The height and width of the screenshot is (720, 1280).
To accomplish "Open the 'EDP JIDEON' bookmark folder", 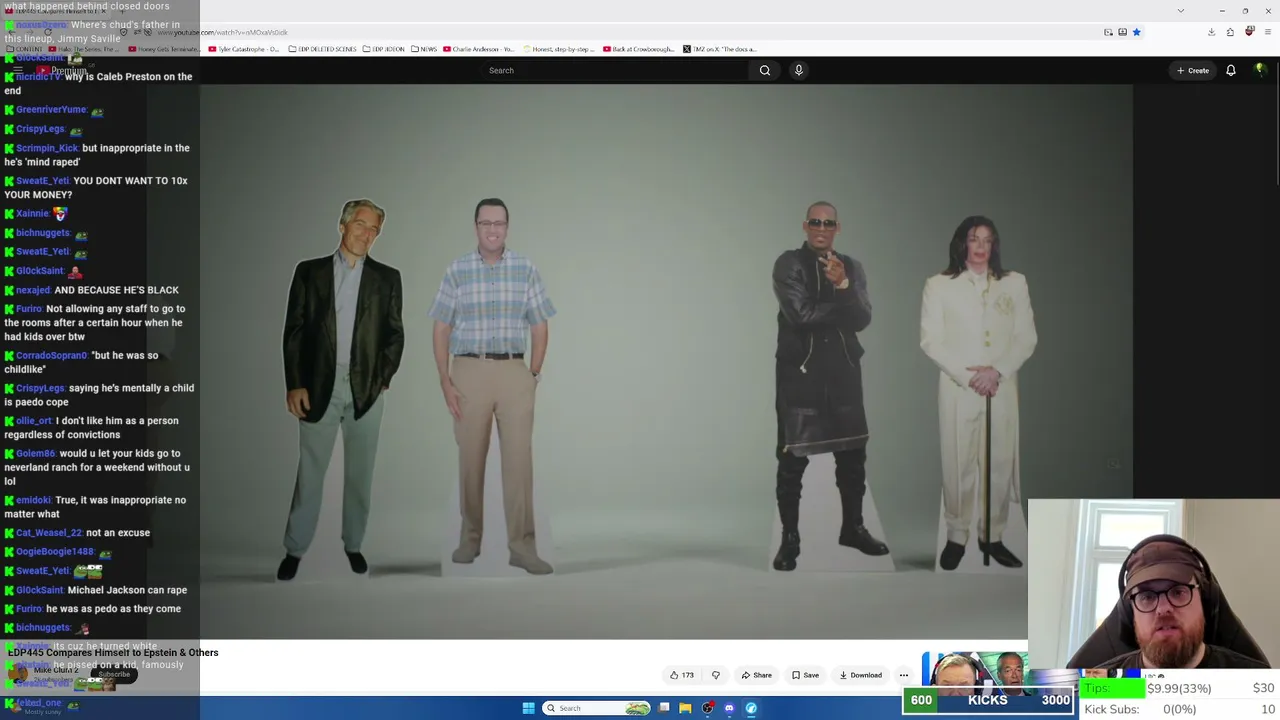I will (384, 49).
